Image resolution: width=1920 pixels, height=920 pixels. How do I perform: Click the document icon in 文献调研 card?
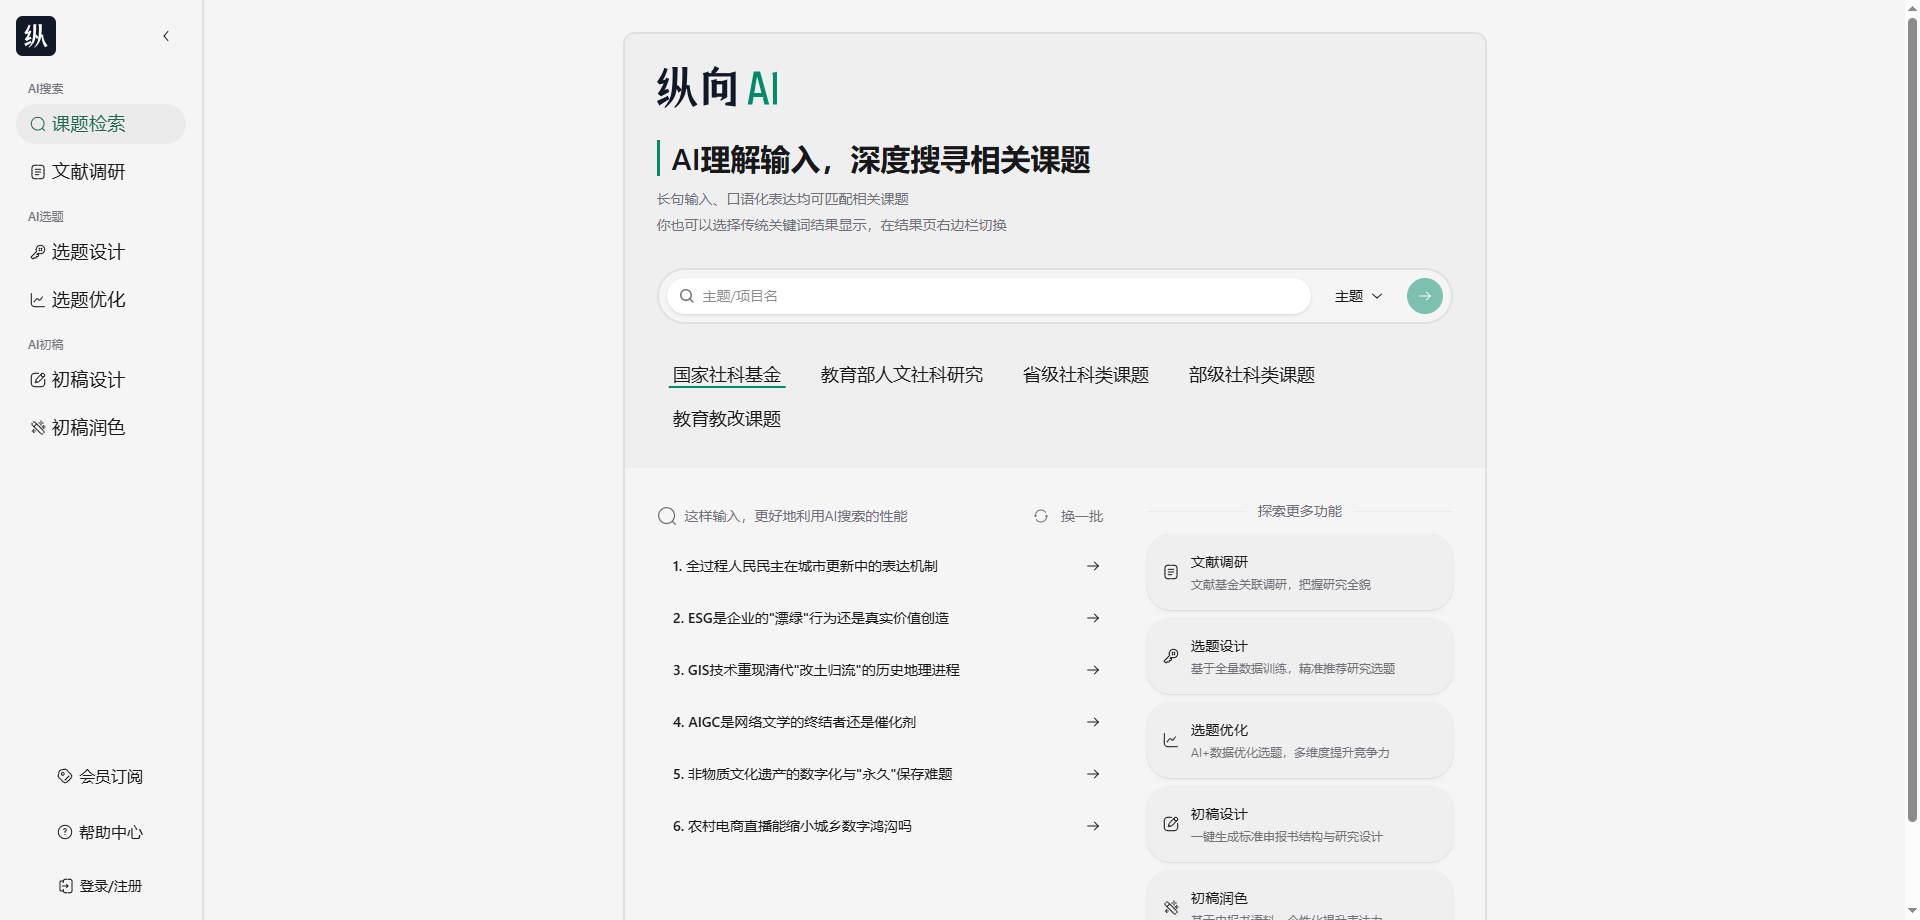coord(1171,572)
